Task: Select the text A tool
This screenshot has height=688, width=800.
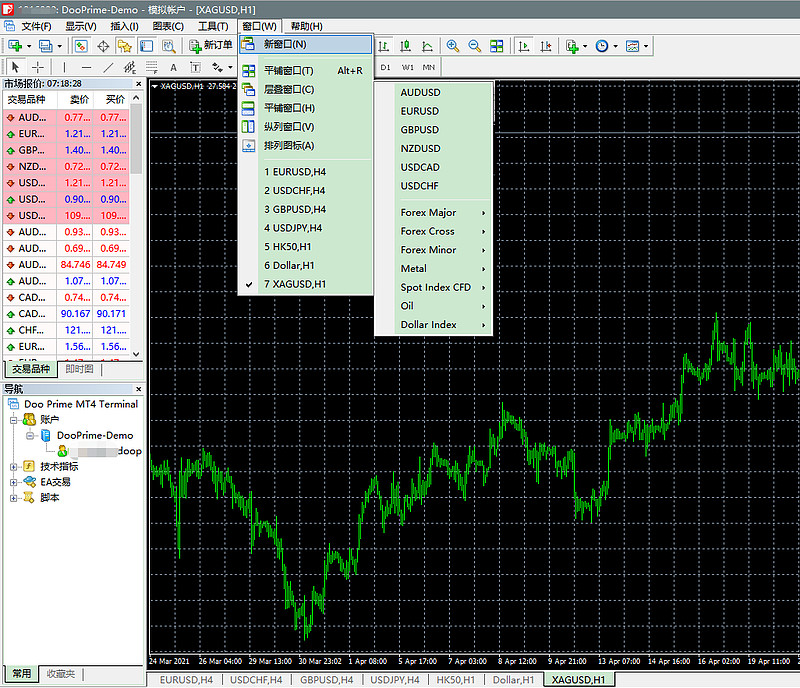Action: tap(173, 67)
